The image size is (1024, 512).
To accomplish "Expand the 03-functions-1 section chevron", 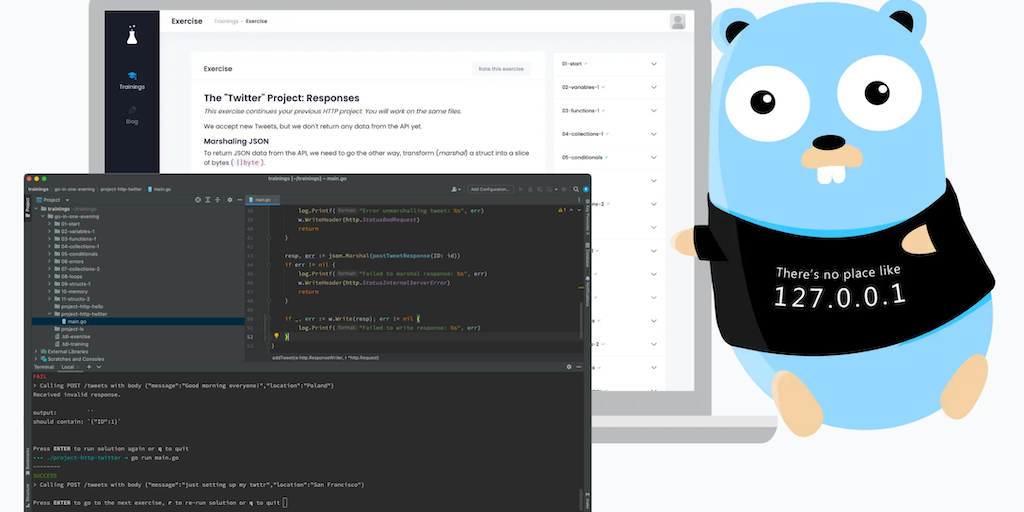I will click(654, 110).
